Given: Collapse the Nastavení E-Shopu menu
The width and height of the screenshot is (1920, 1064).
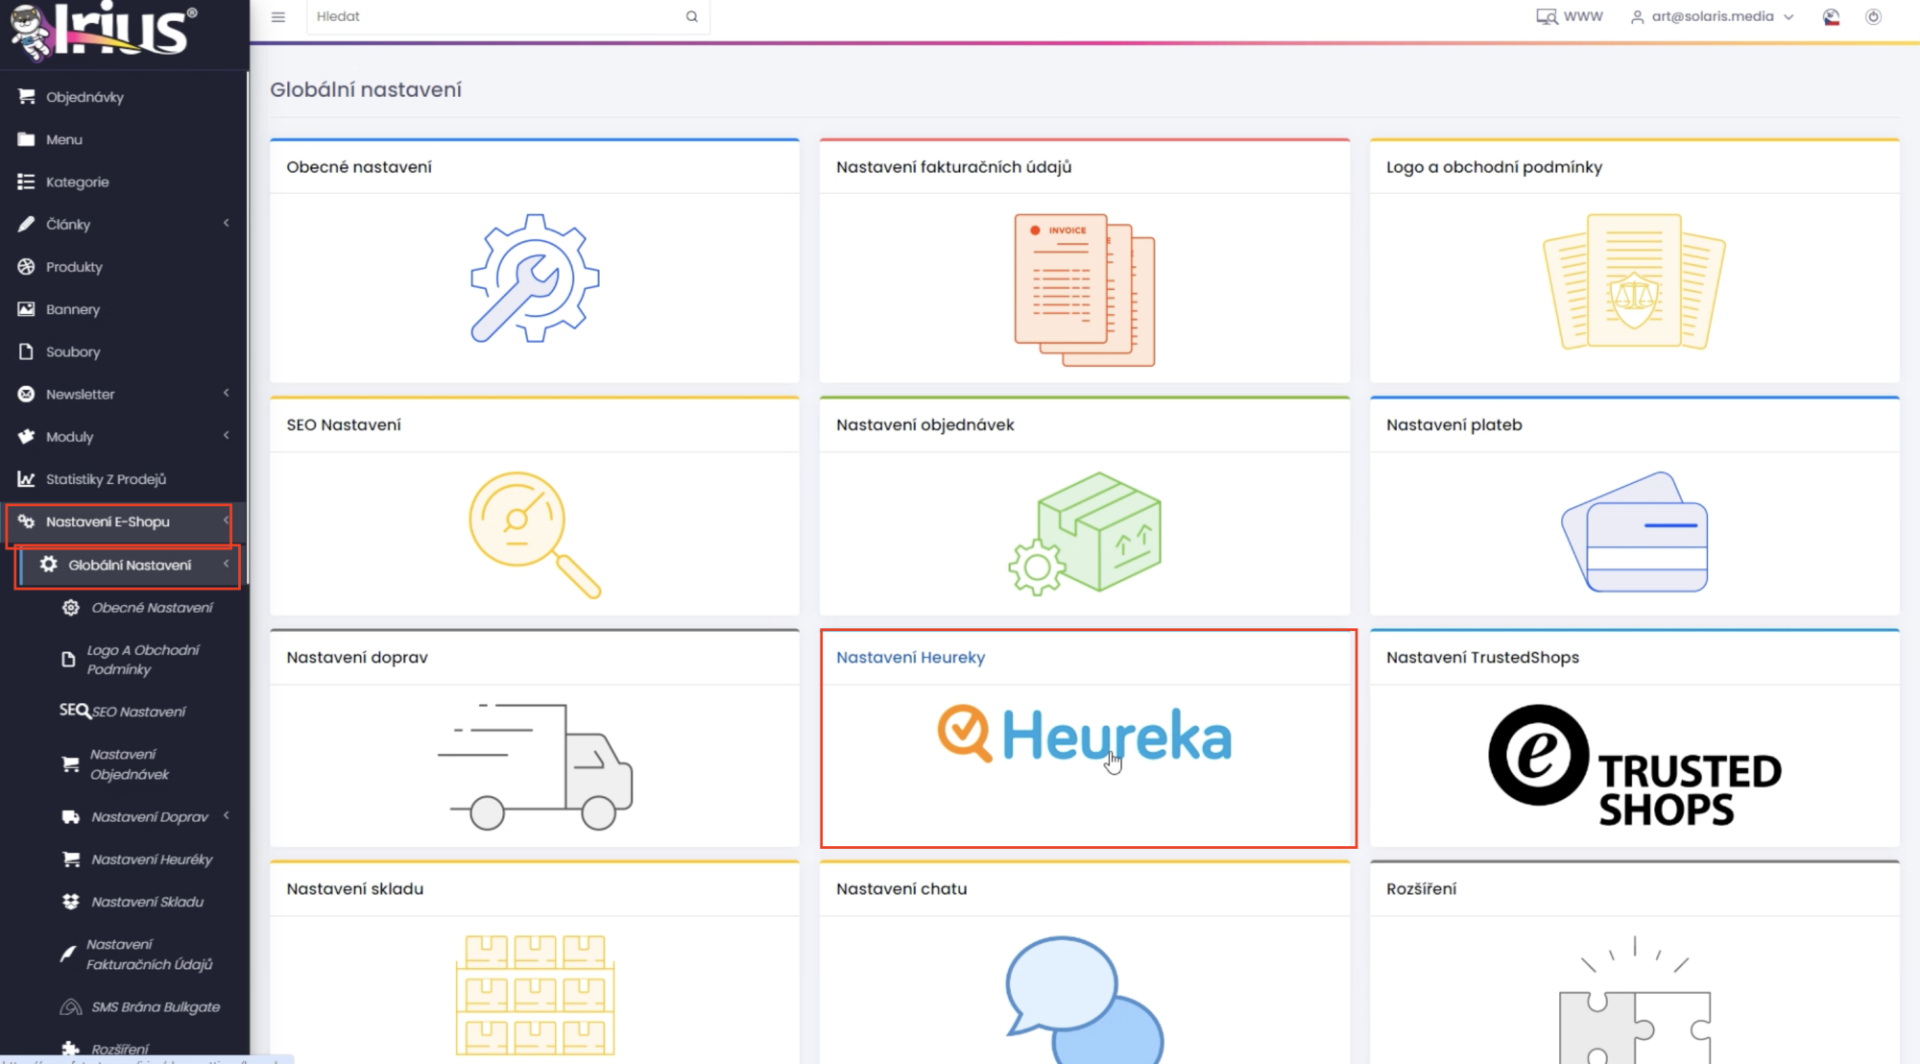Looking at the screenshot, I should tap(226, 520).
